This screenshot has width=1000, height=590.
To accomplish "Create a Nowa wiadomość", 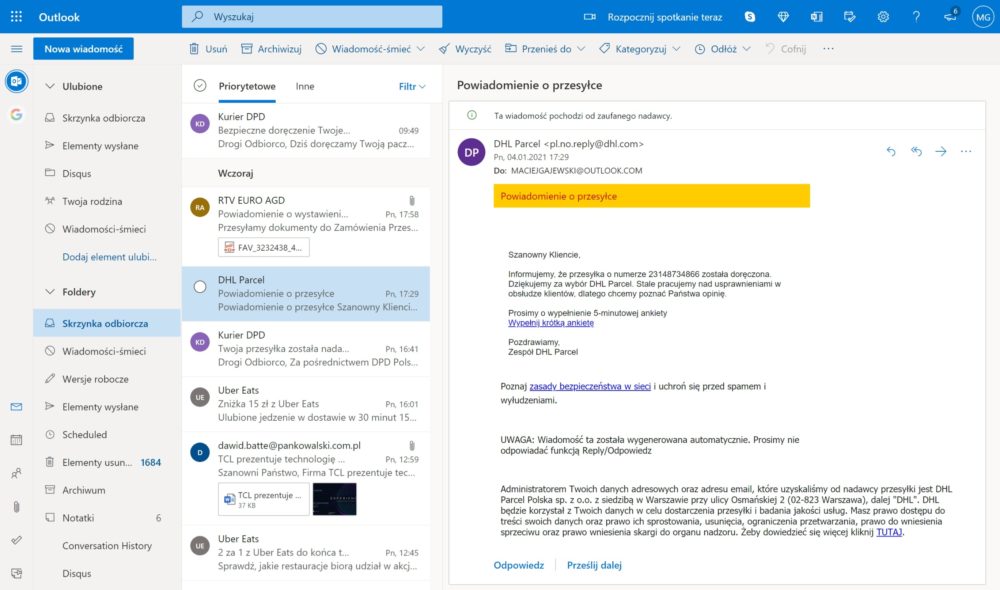I will tap(84, 48).
